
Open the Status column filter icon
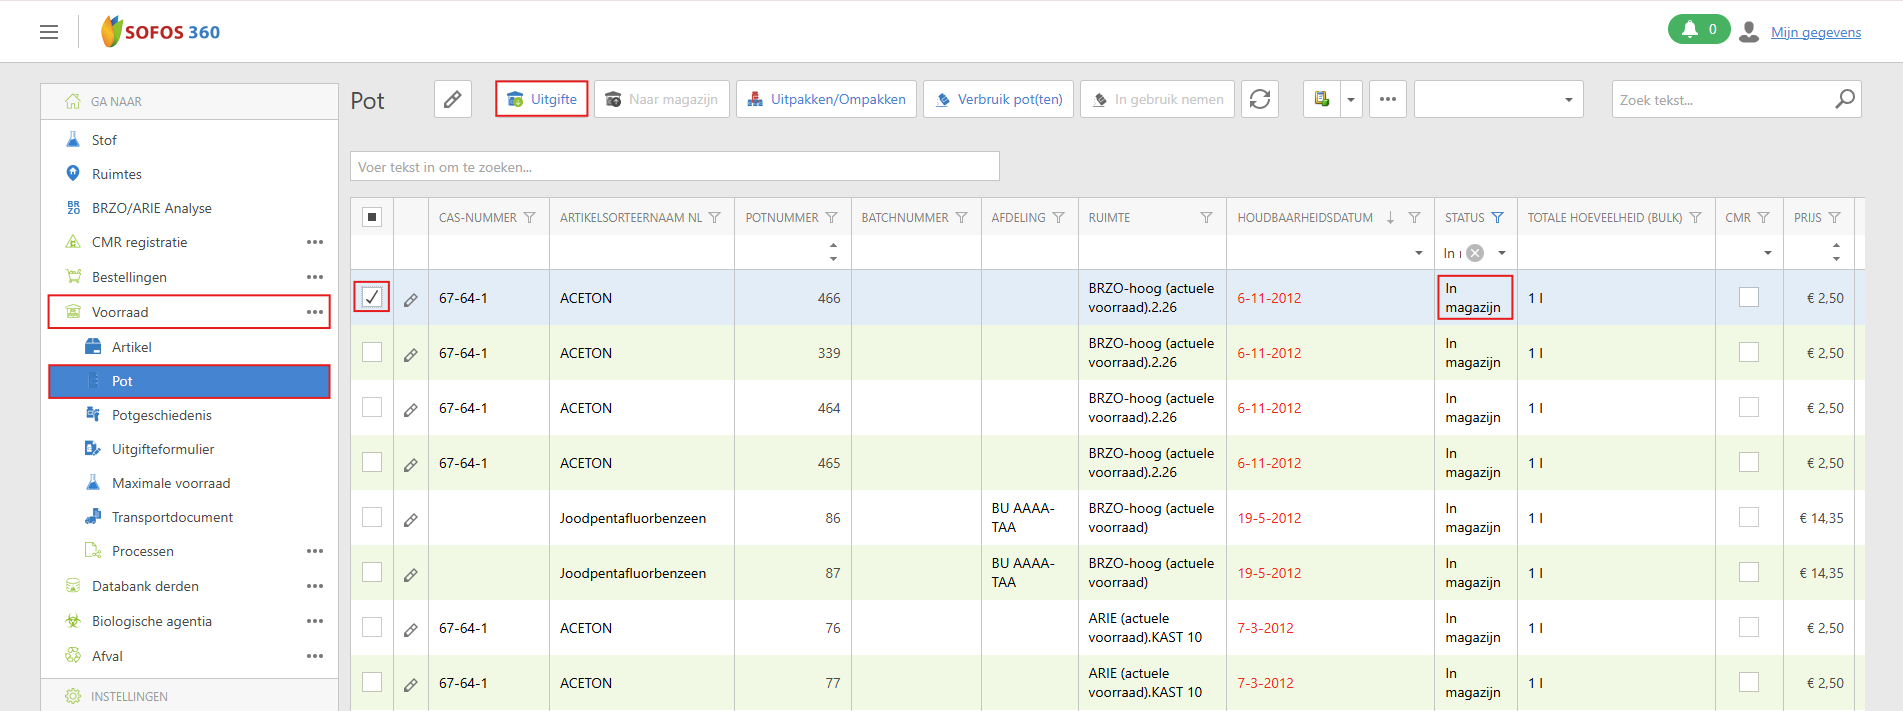tap(1497, 218)
